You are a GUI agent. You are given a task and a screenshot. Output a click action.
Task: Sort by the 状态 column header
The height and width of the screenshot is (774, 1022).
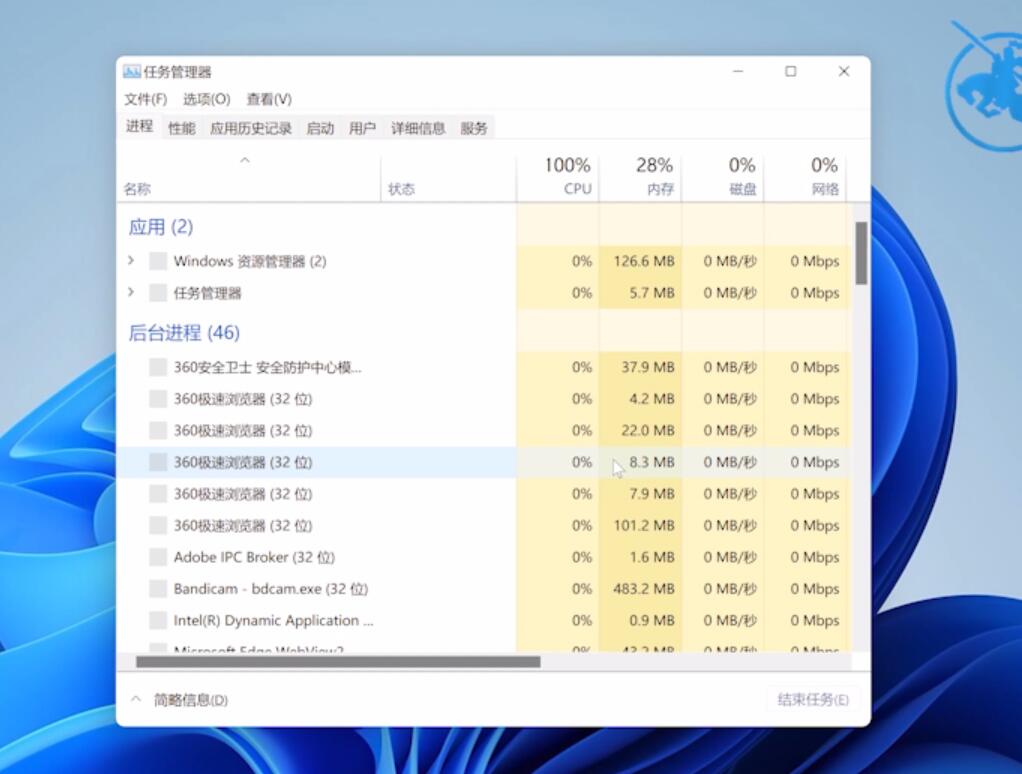coord(448,177)
